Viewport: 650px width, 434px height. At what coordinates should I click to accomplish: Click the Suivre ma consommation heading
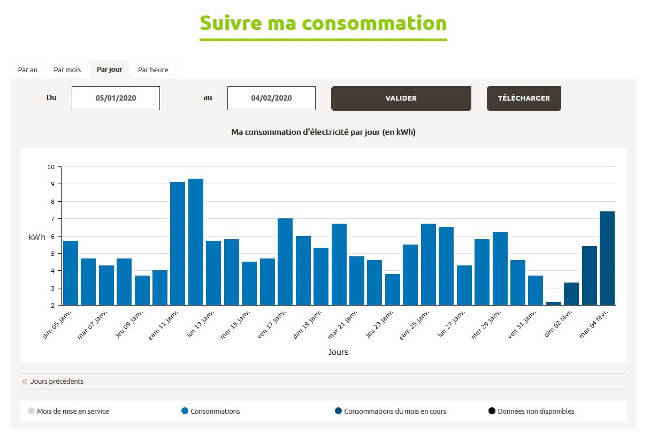coord(323,23)
